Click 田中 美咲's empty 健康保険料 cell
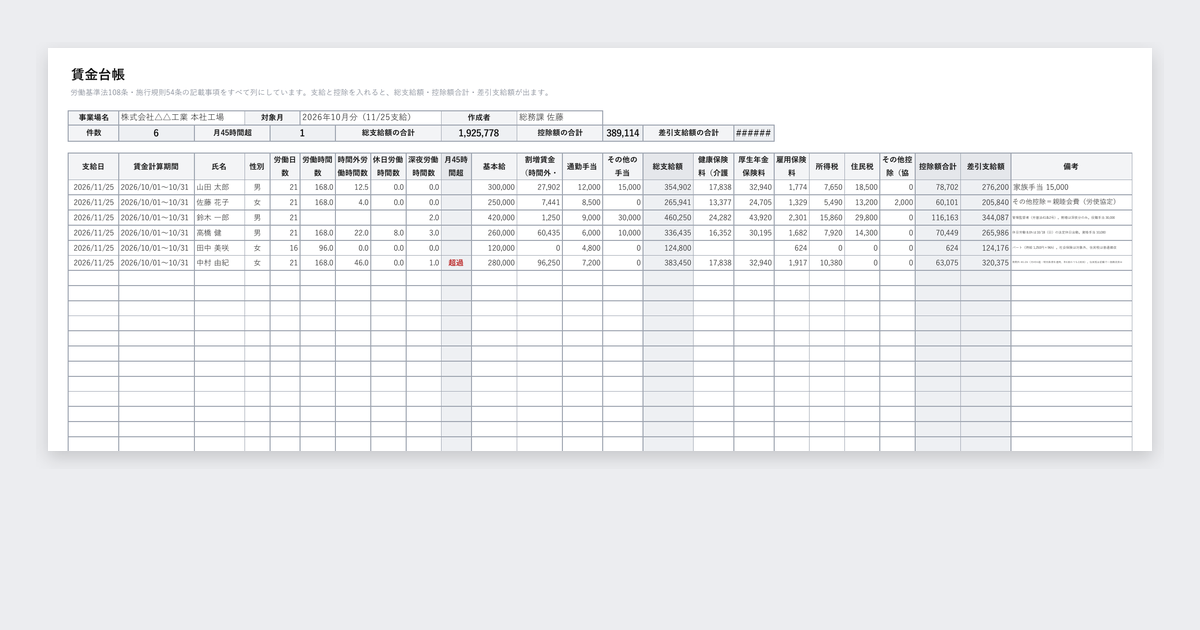Screen dimensions: 1200x630 tap(713, 247)
